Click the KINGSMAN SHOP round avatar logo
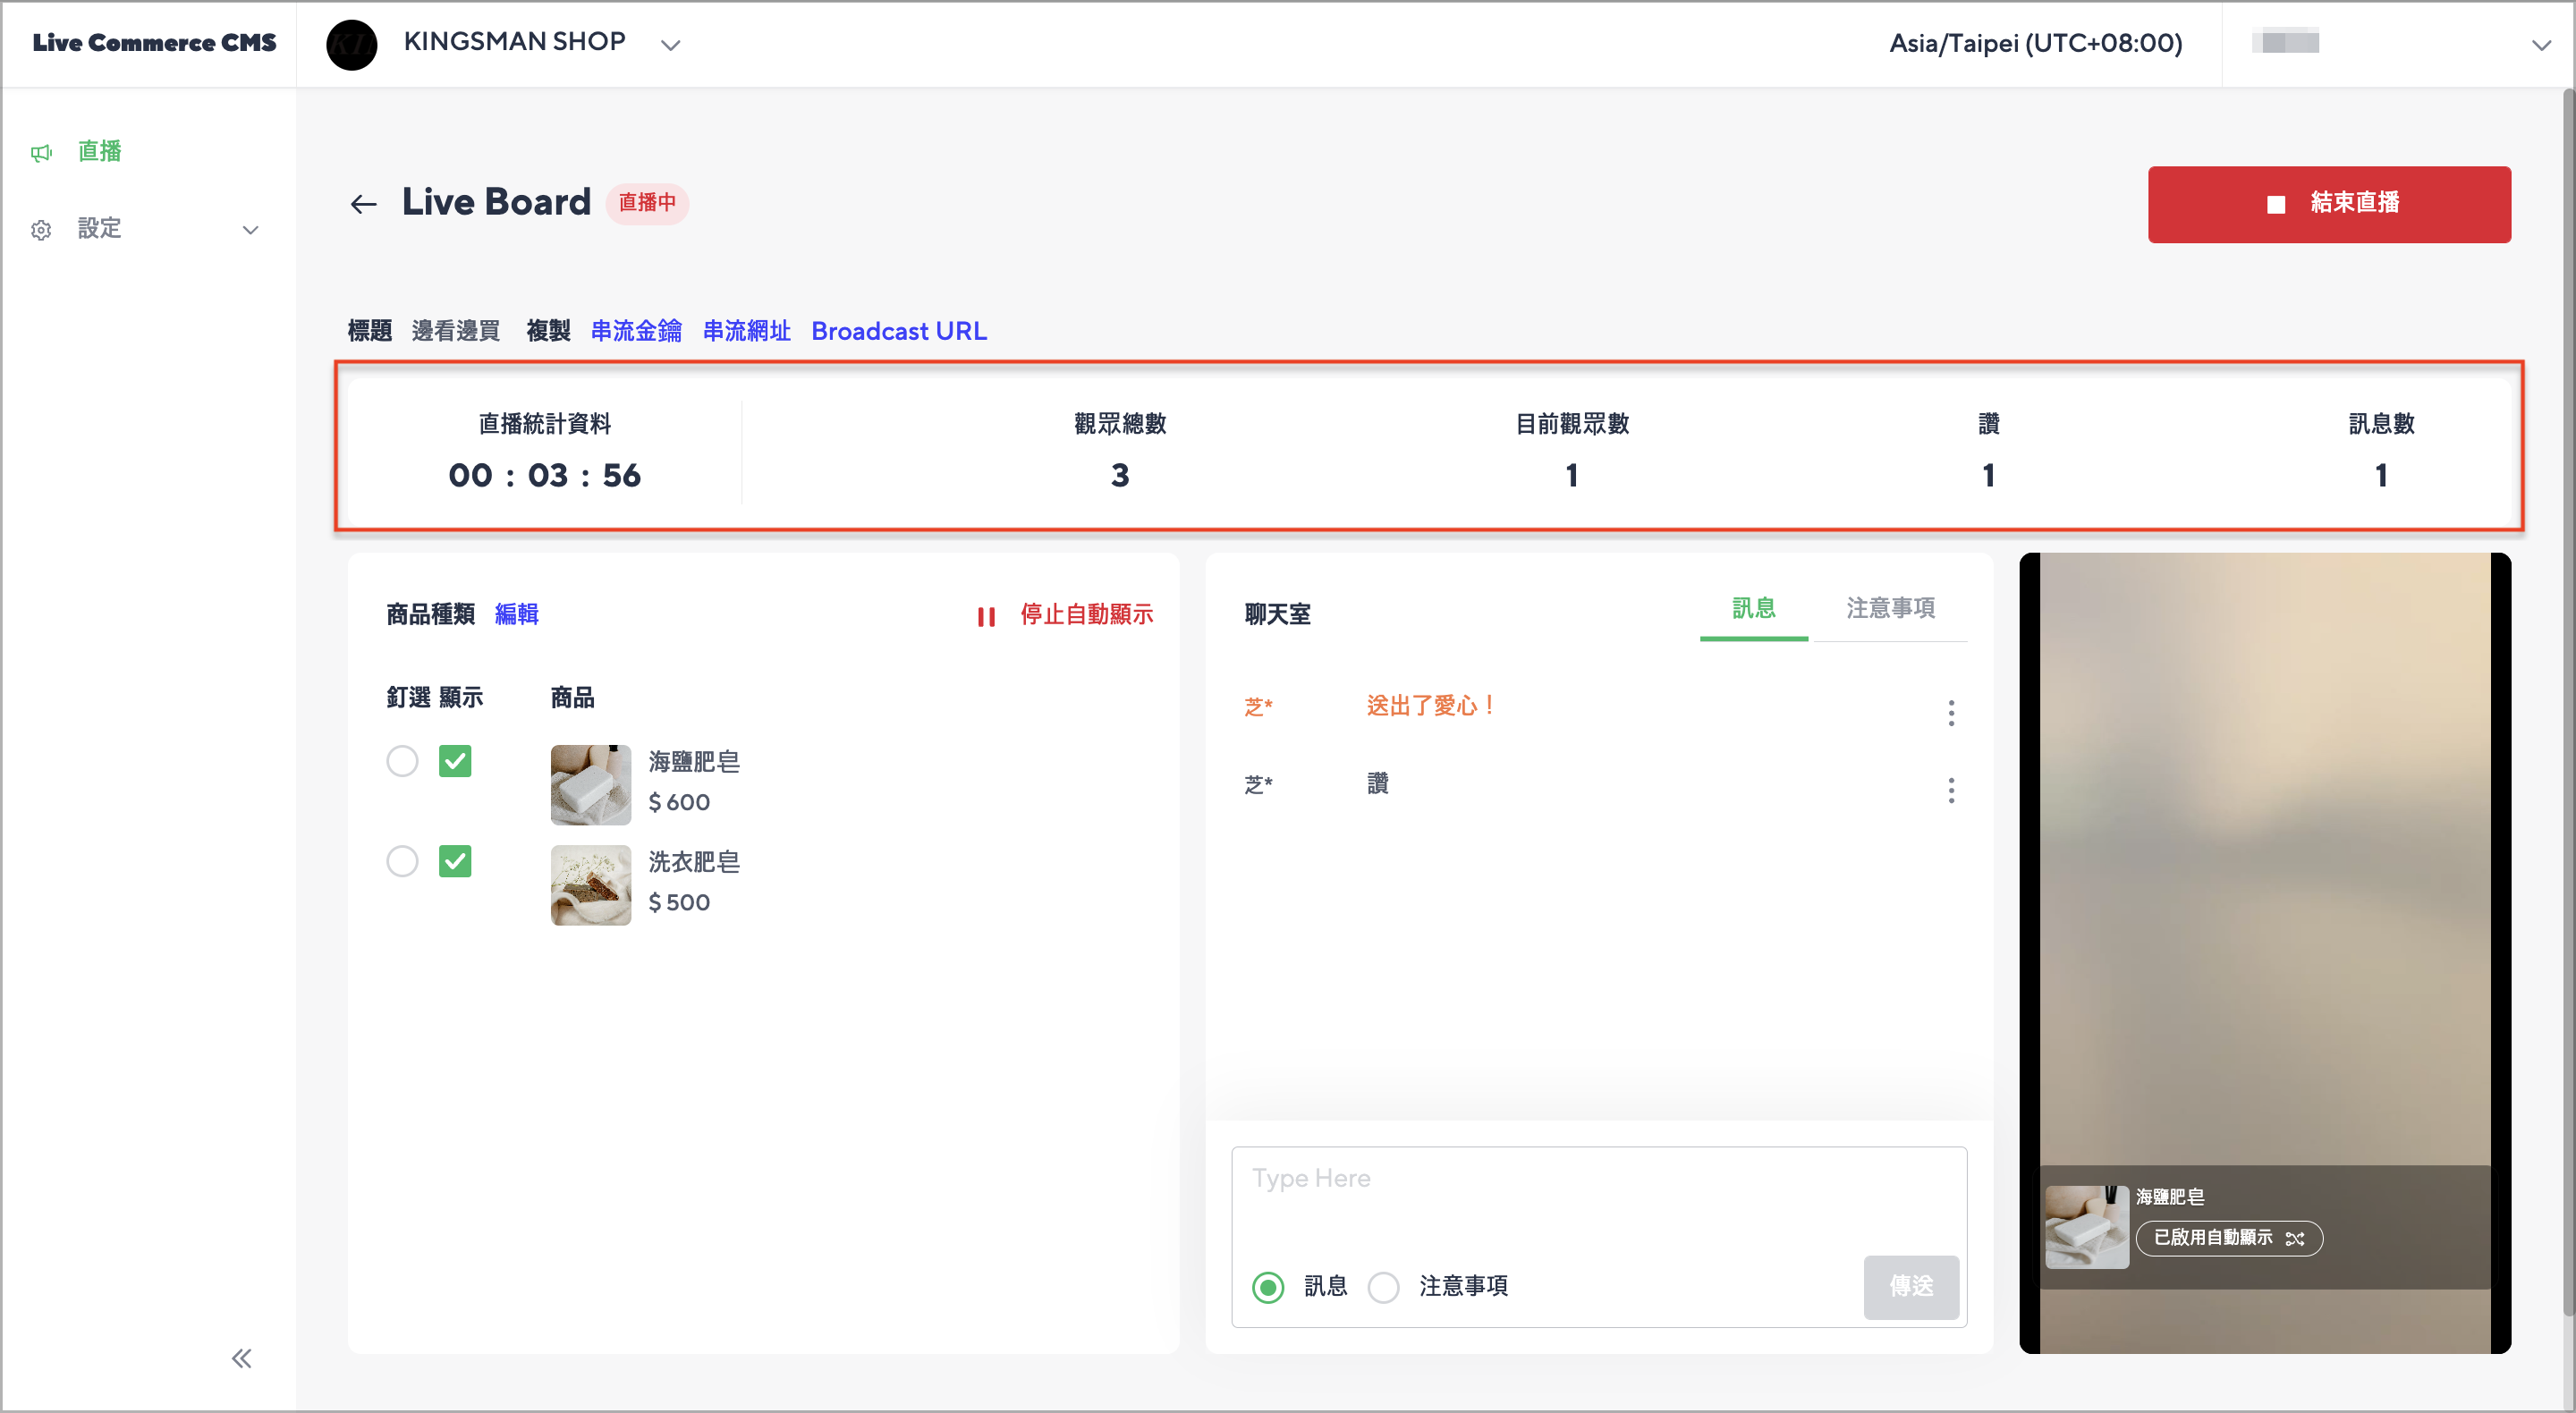2576x1413 pixels. 351,45
